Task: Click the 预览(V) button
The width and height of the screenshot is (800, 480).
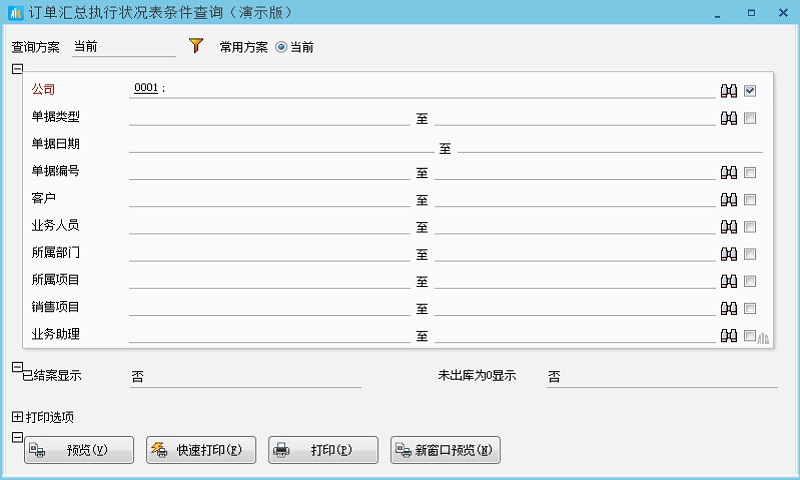Action: (x=79, y=450)
